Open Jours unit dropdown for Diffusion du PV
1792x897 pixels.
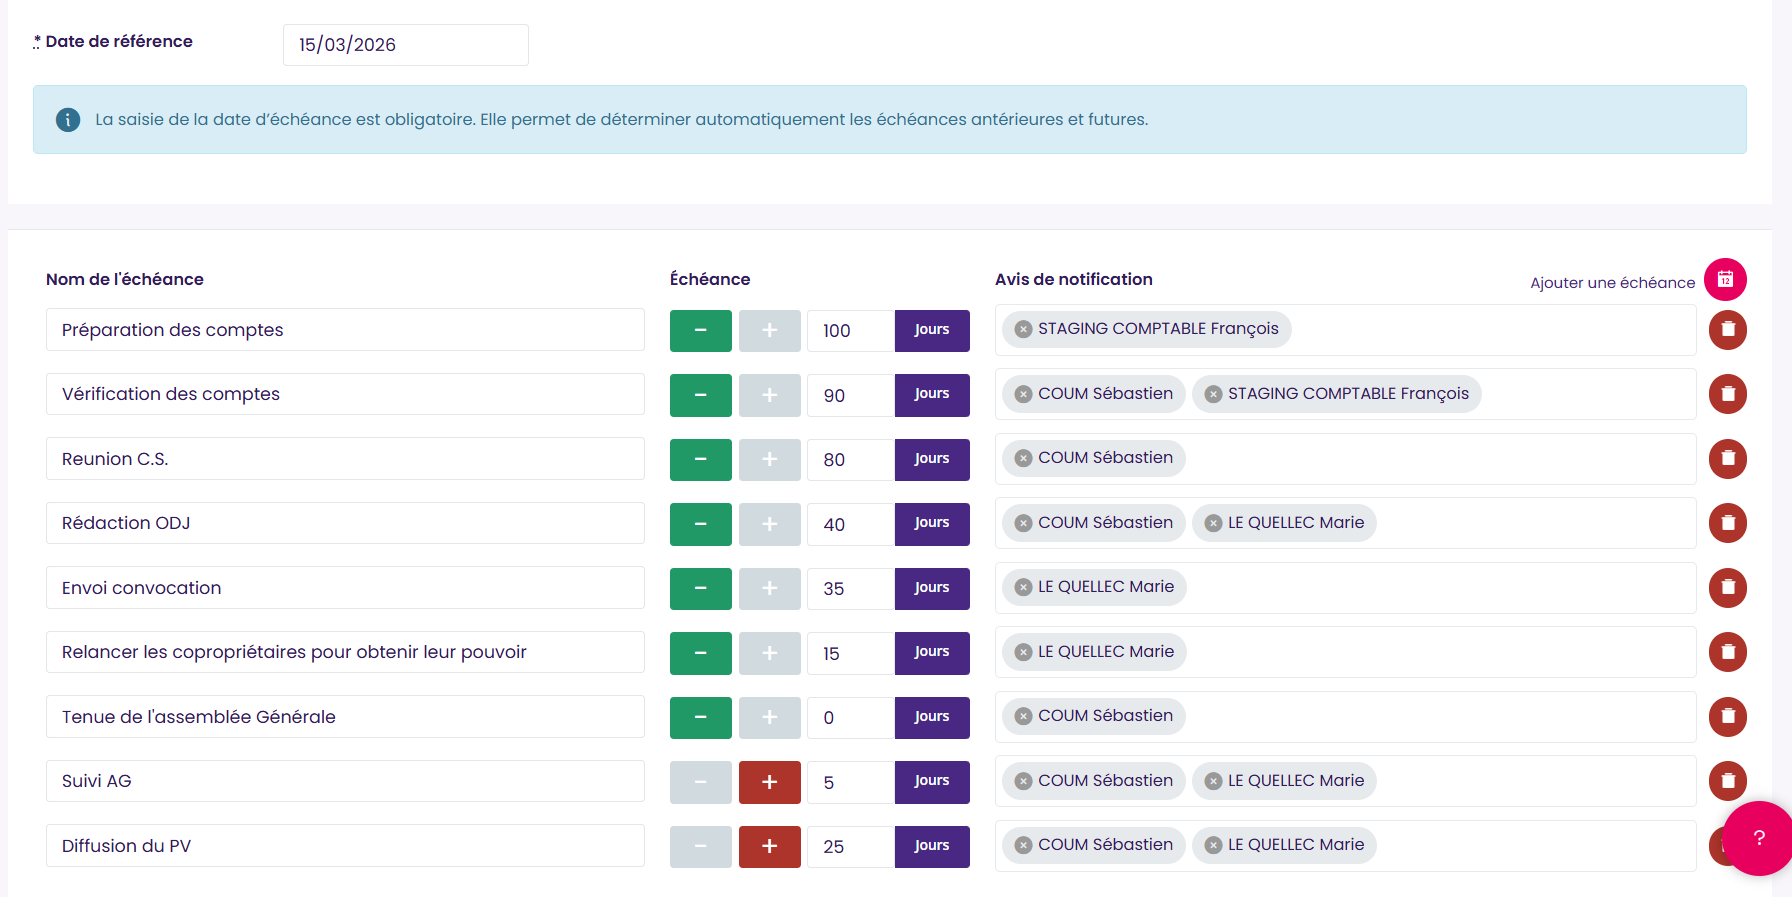(x=932, y=847)
